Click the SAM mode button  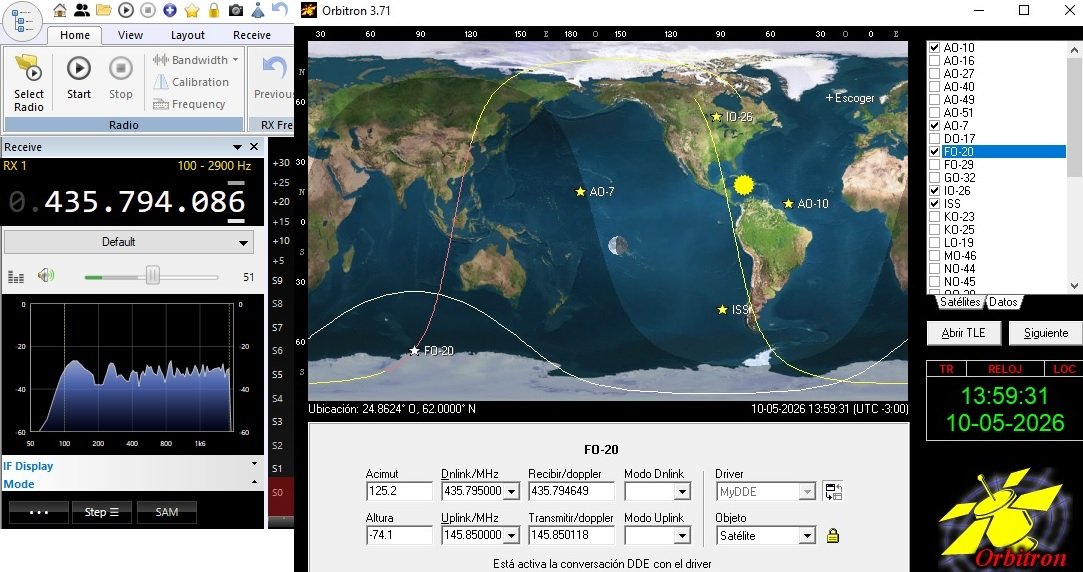click(166, 513)
